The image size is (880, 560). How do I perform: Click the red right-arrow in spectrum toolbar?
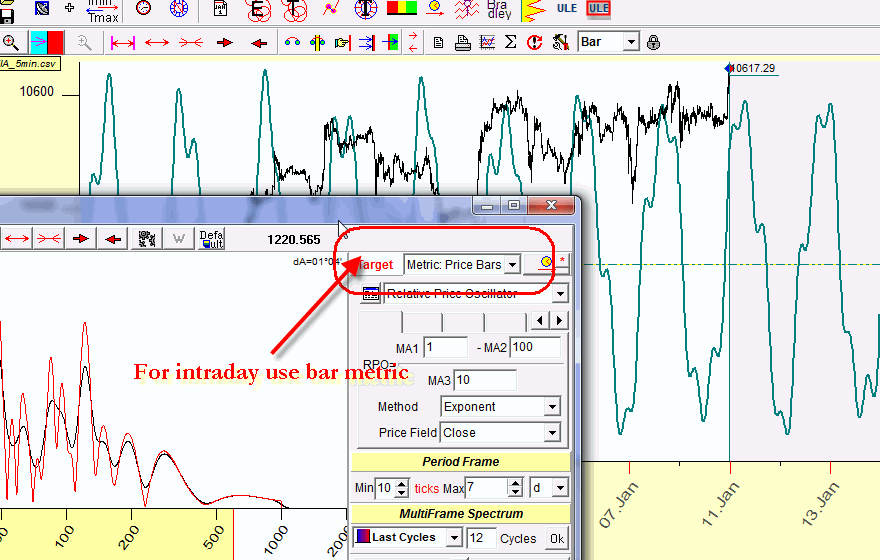(82, 238)
